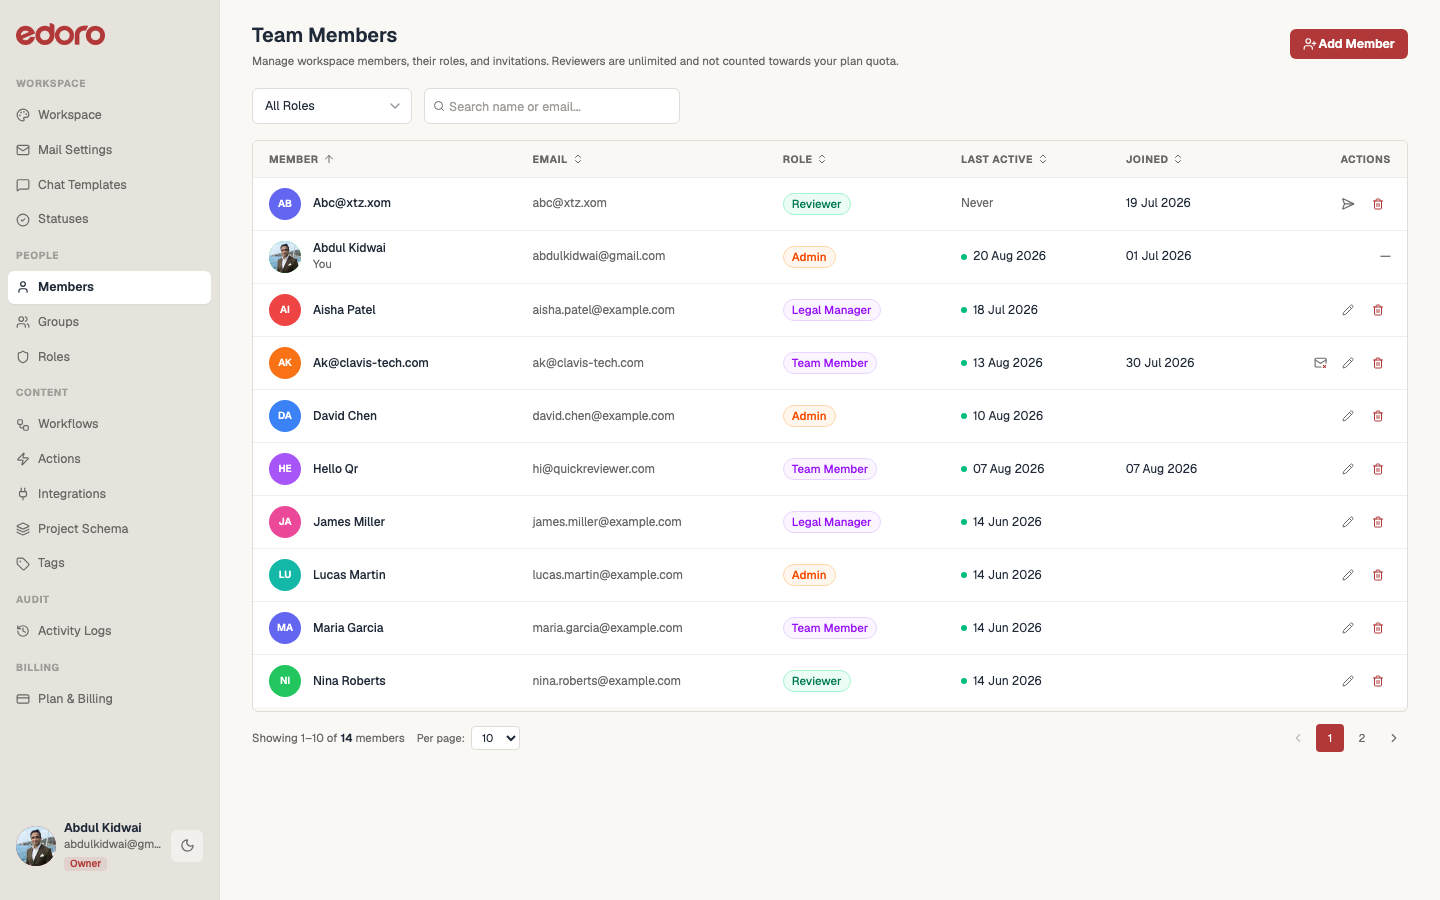Open Project Schema in the sidebar

110,529
